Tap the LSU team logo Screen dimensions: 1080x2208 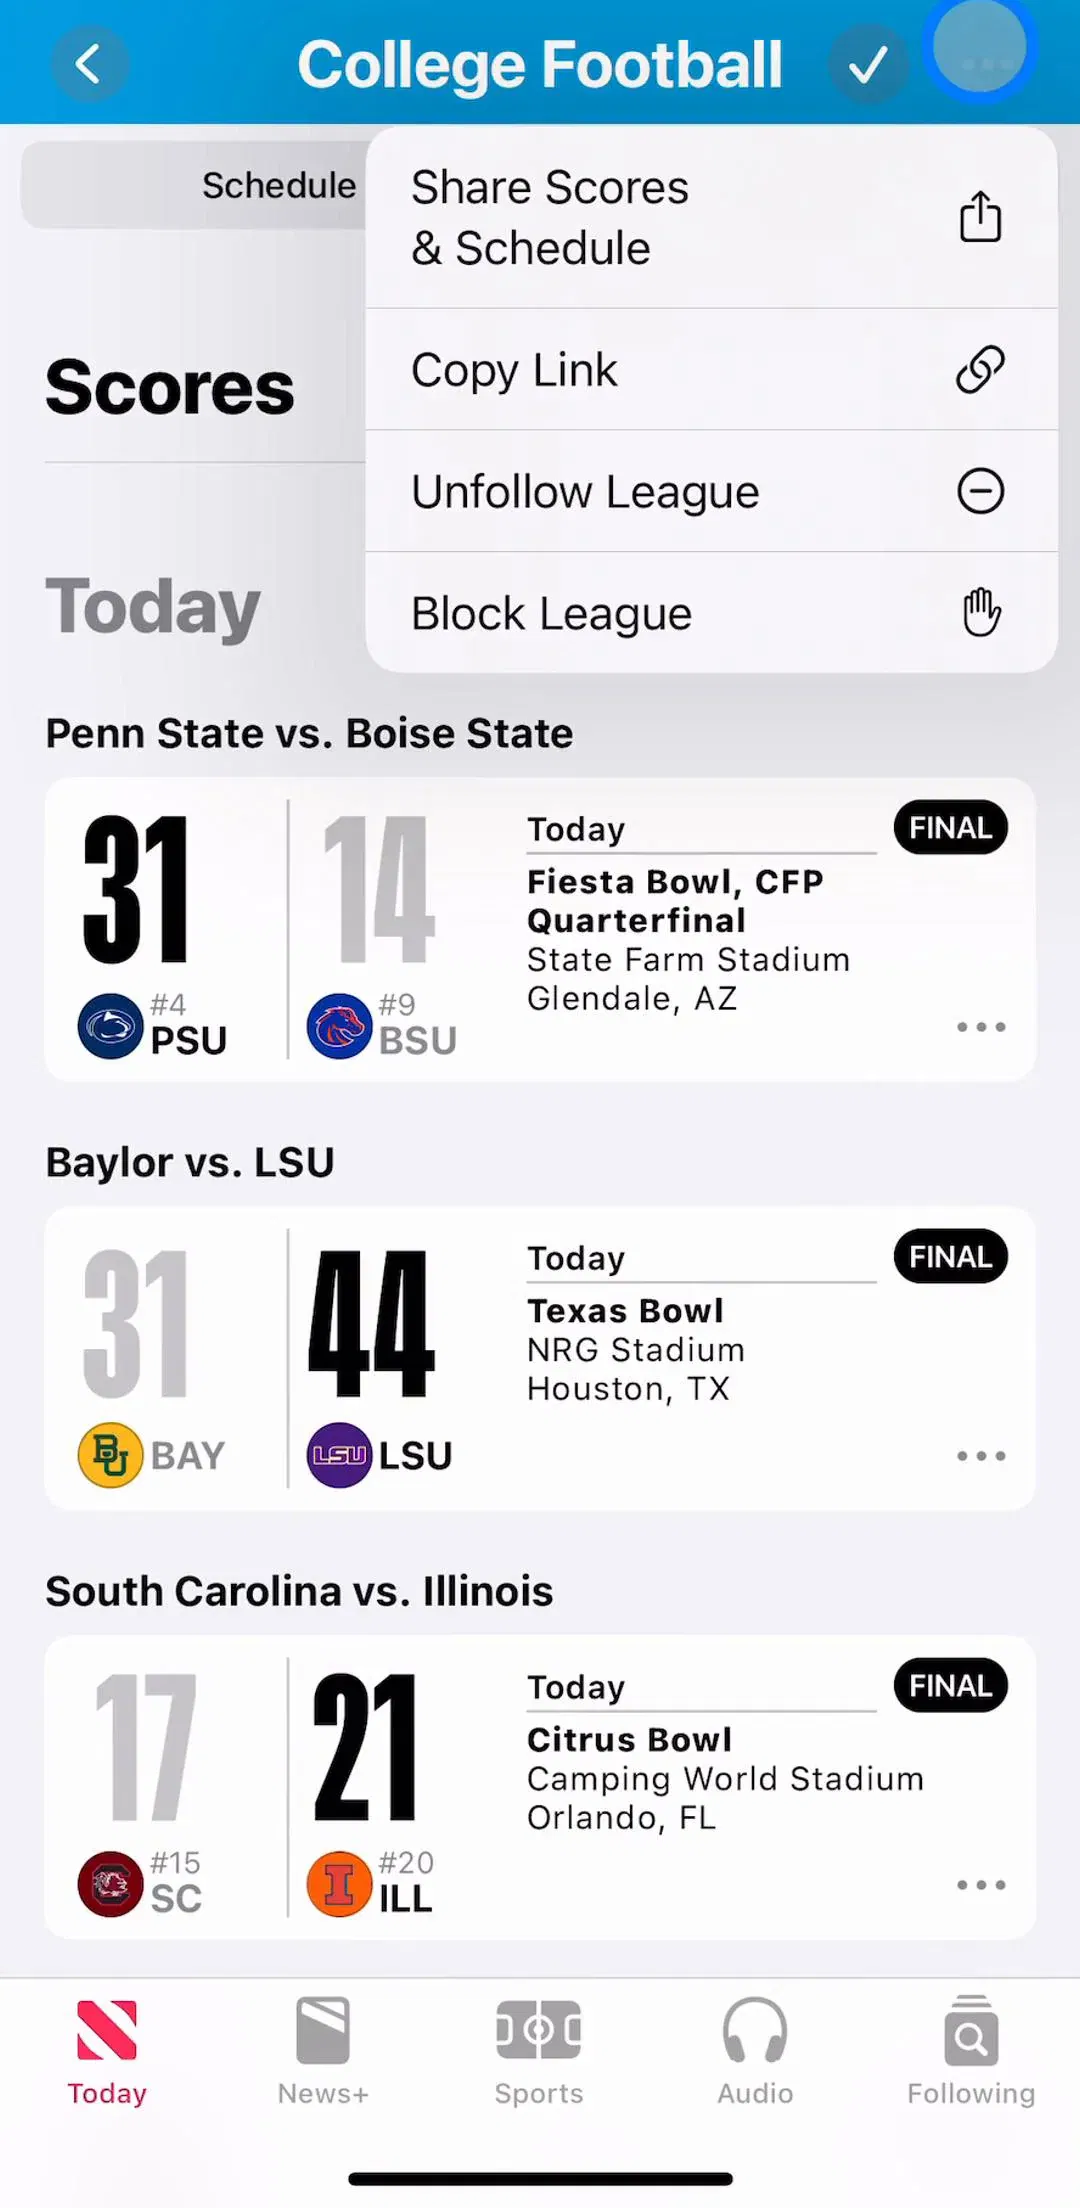pyautogui.click(x=339, y=1455)
